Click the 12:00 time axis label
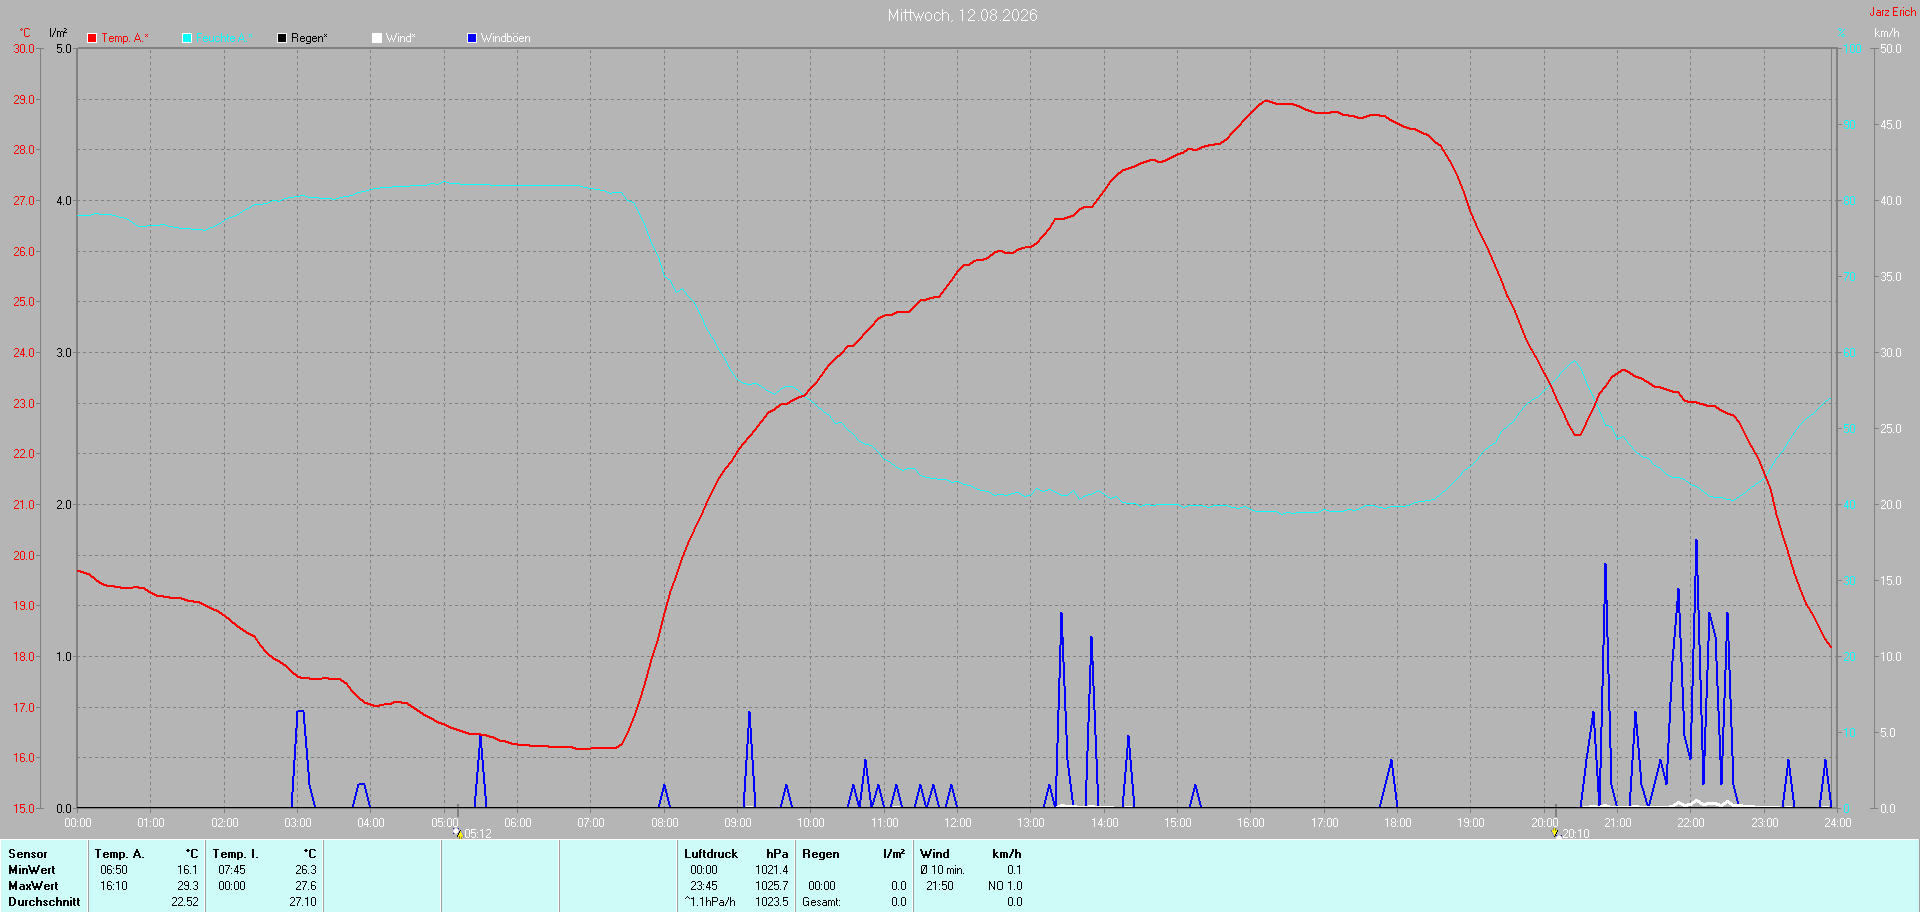This screenshot has width=1920, height=912. [958, 823]
